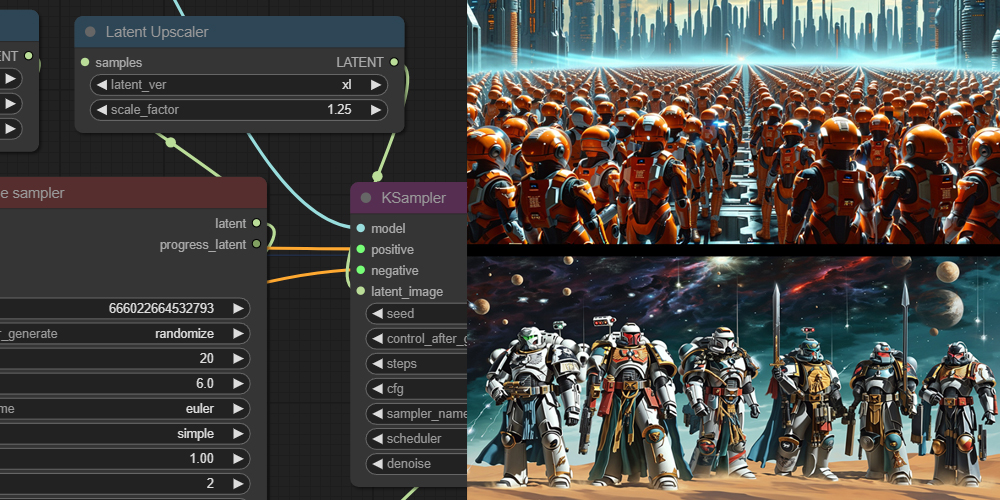Decrease scale_factor with the left arrow

tap(101, 110)
